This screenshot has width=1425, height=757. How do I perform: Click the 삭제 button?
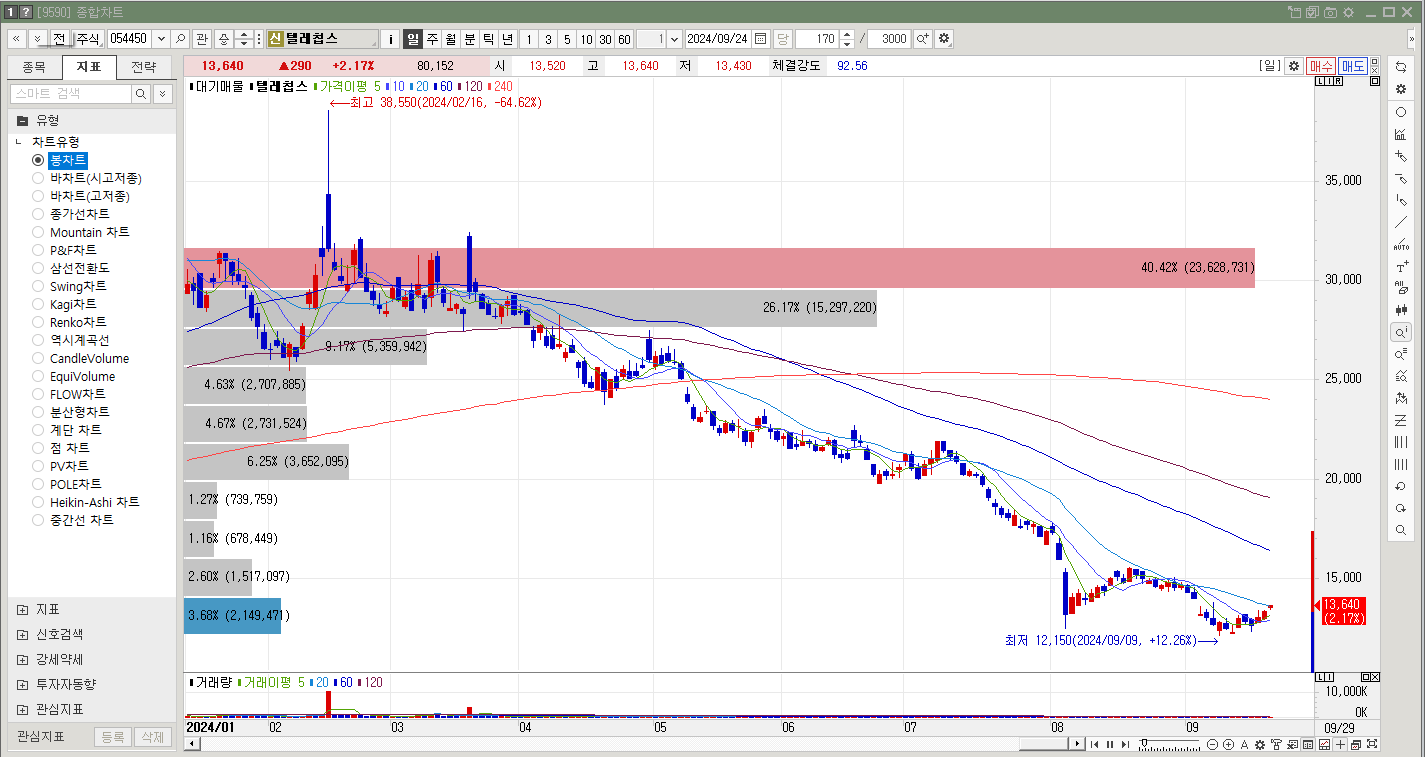coord(153,737)
